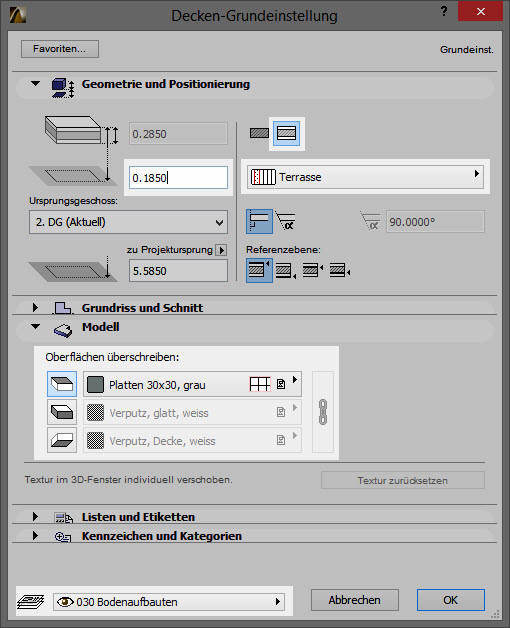Click the Favoriten button
510x628 pixels.
click(60, 49)
